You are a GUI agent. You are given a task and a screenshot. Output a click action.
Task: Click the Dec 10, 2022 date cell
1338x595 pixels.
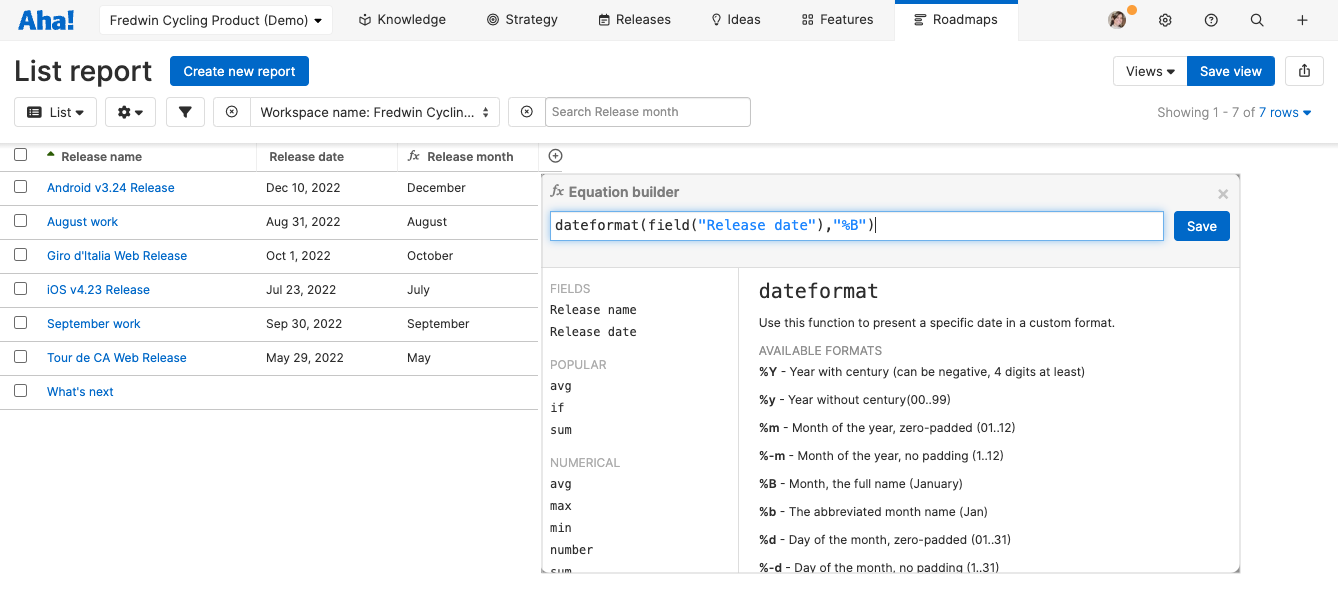click(x=304, y=188)
